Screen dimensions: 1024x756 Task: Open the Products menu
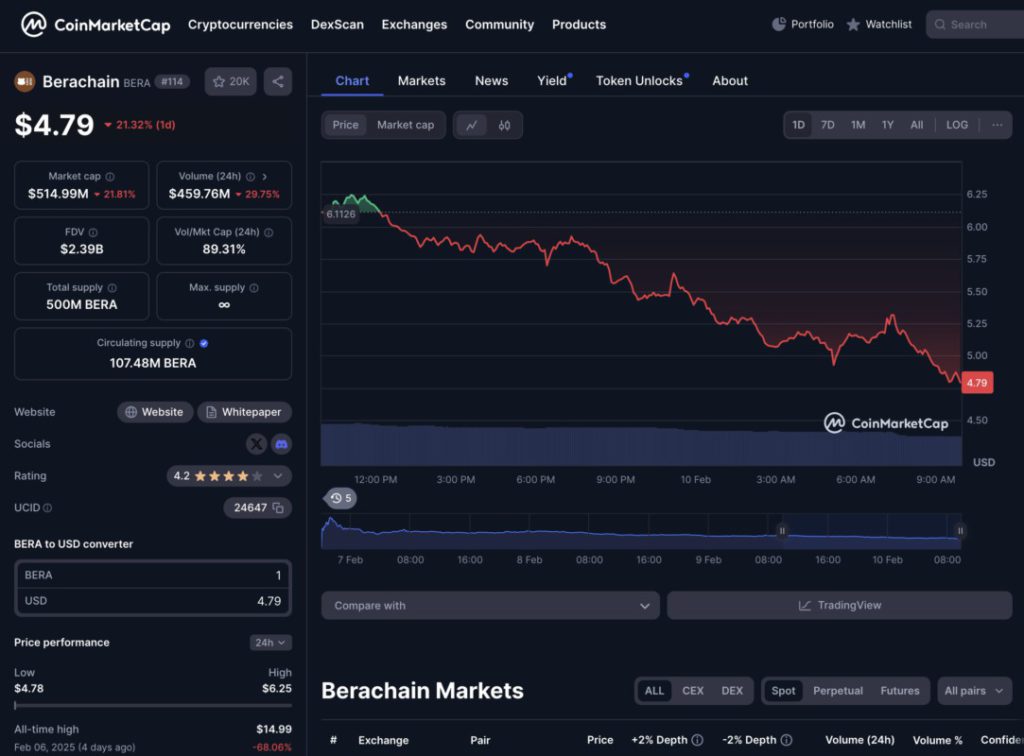click(579, 25)
